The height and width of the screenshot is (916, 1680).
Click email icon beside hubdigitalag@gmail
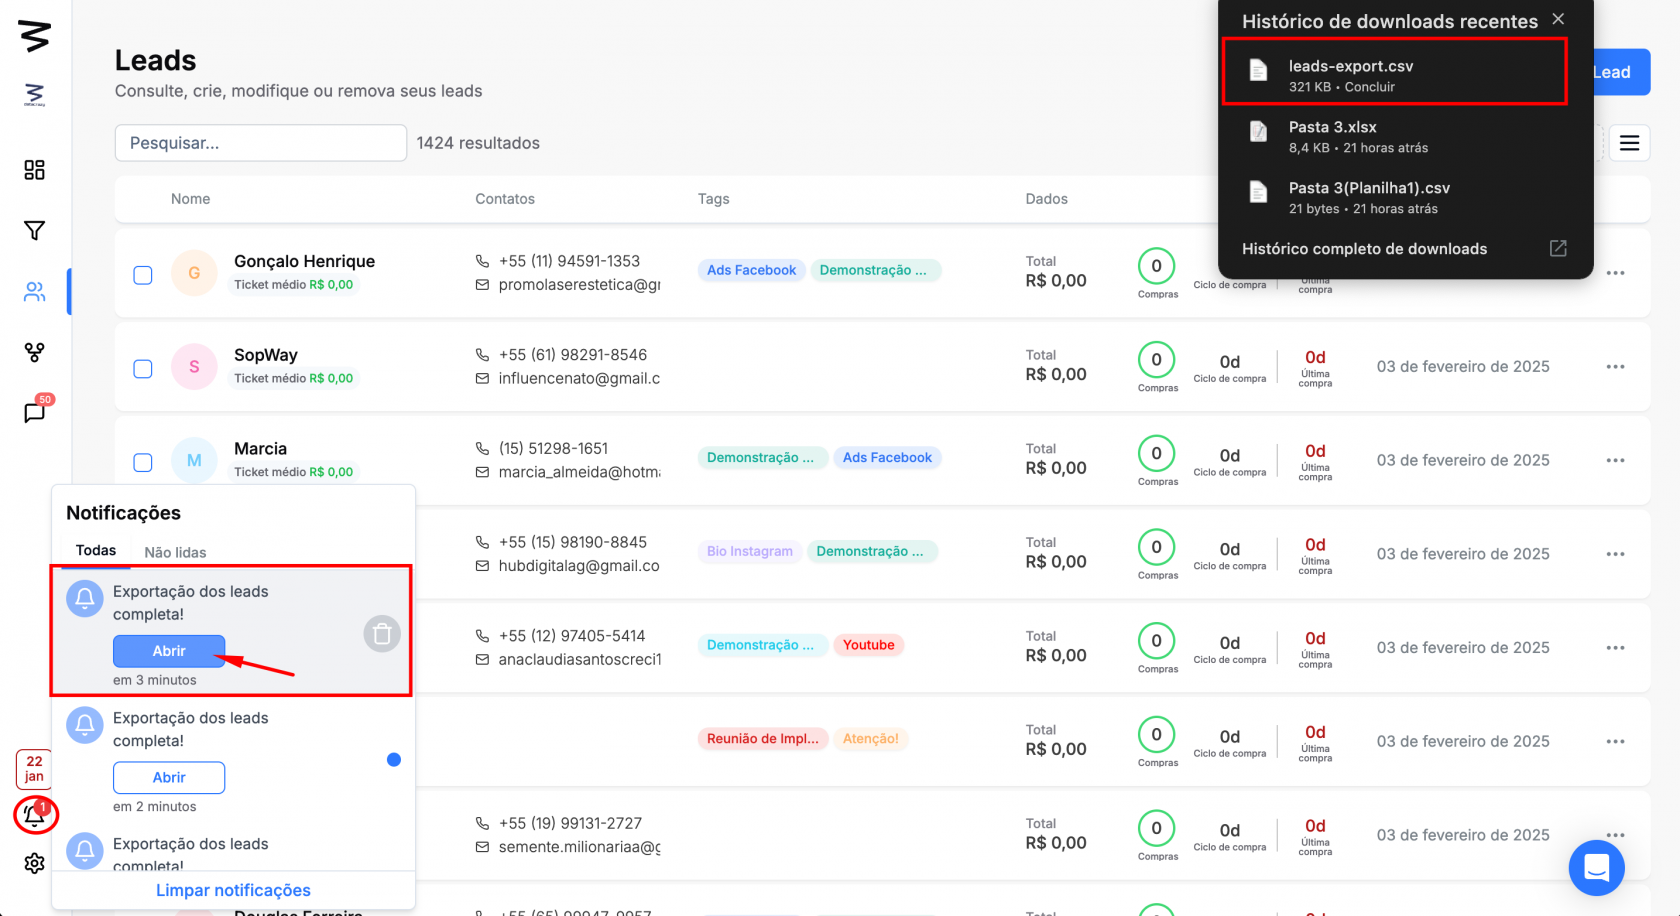click(x=482, y=566)
